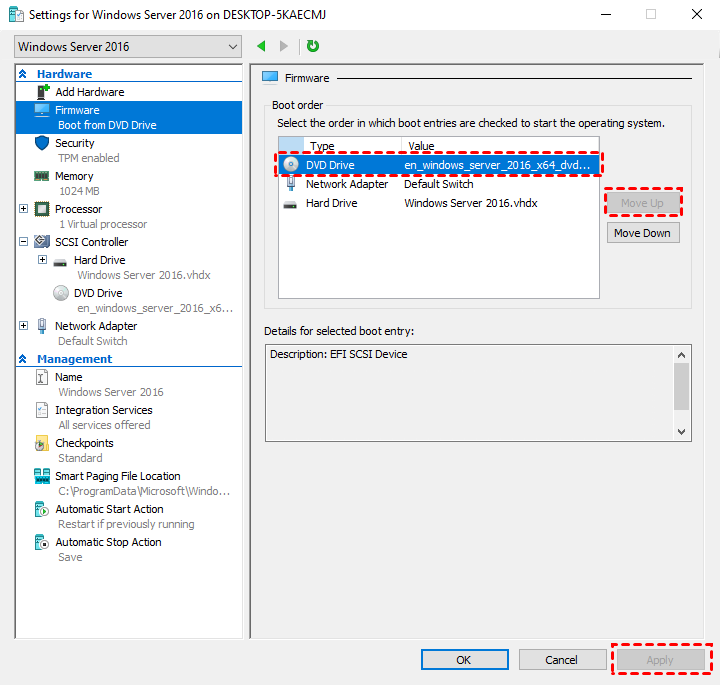Click the forward navigation arrow

(x=284, y=46)
